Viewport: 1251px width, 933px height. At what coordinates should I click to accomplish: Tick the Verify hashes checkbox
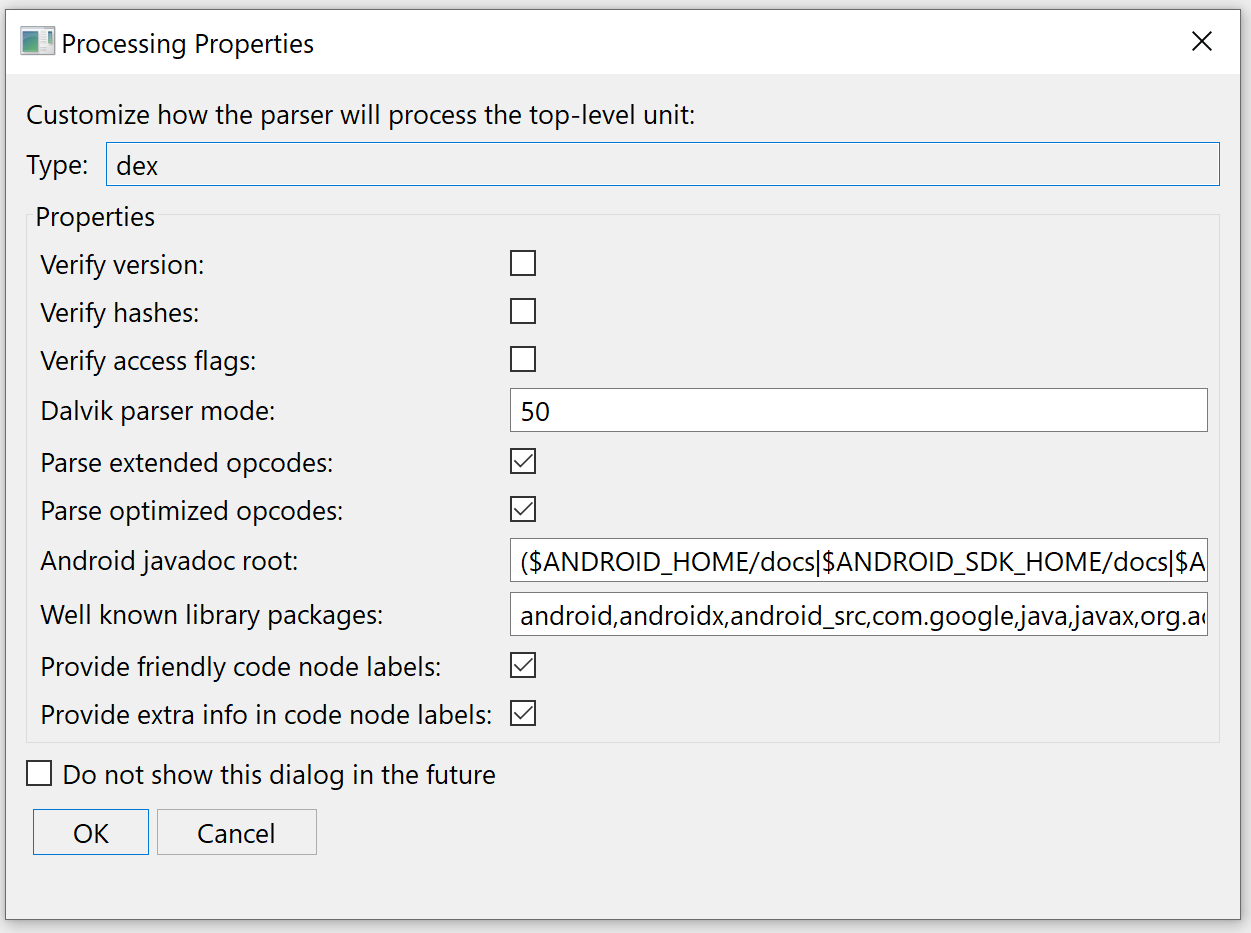[x=523, y=312]
